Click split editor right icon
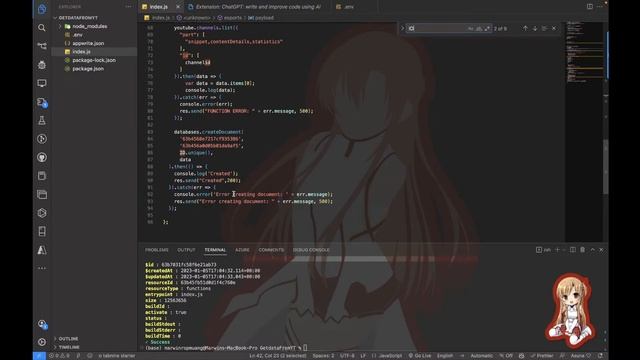 tap(589, 7)
